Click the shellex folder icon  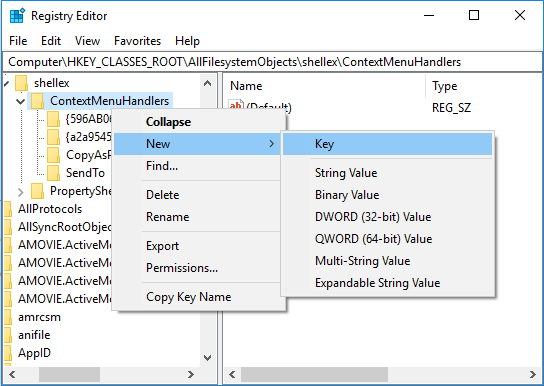[22, 83]
